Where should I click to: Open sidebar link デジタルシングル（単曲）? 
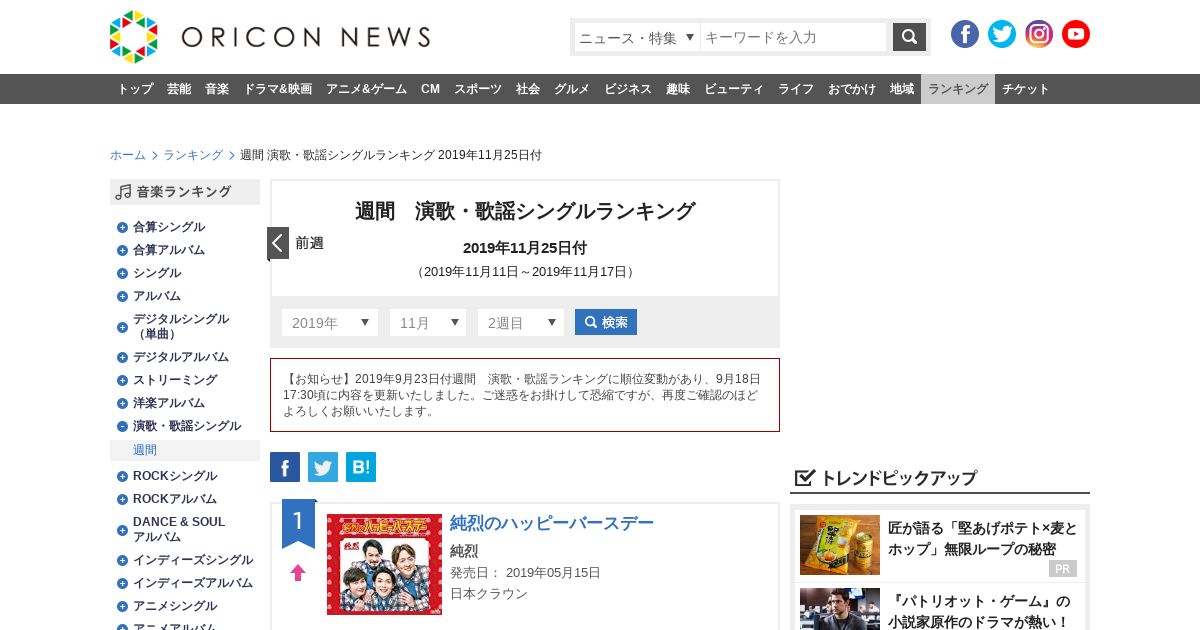point(181,326)
